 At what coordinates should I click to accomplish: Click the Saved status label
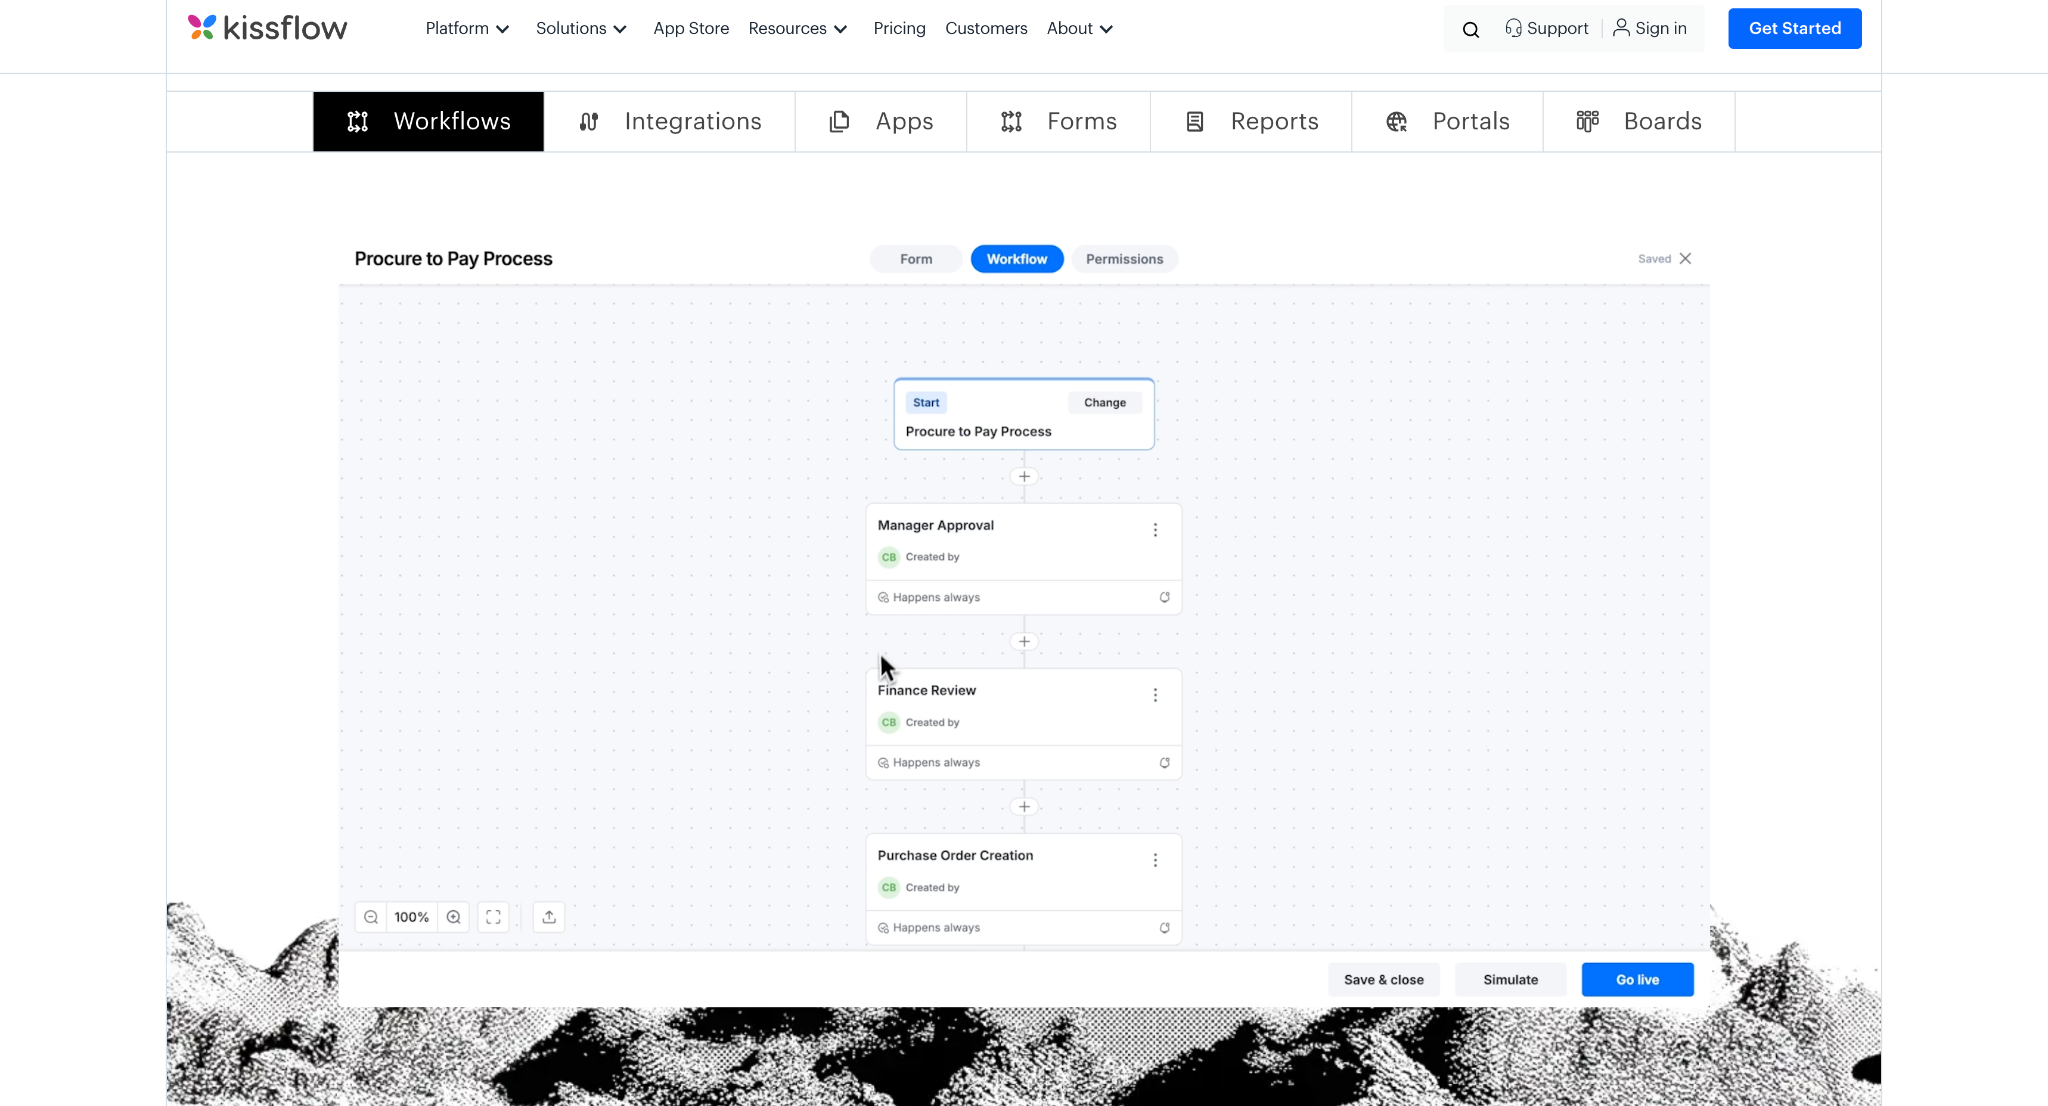click(1654, 259)
